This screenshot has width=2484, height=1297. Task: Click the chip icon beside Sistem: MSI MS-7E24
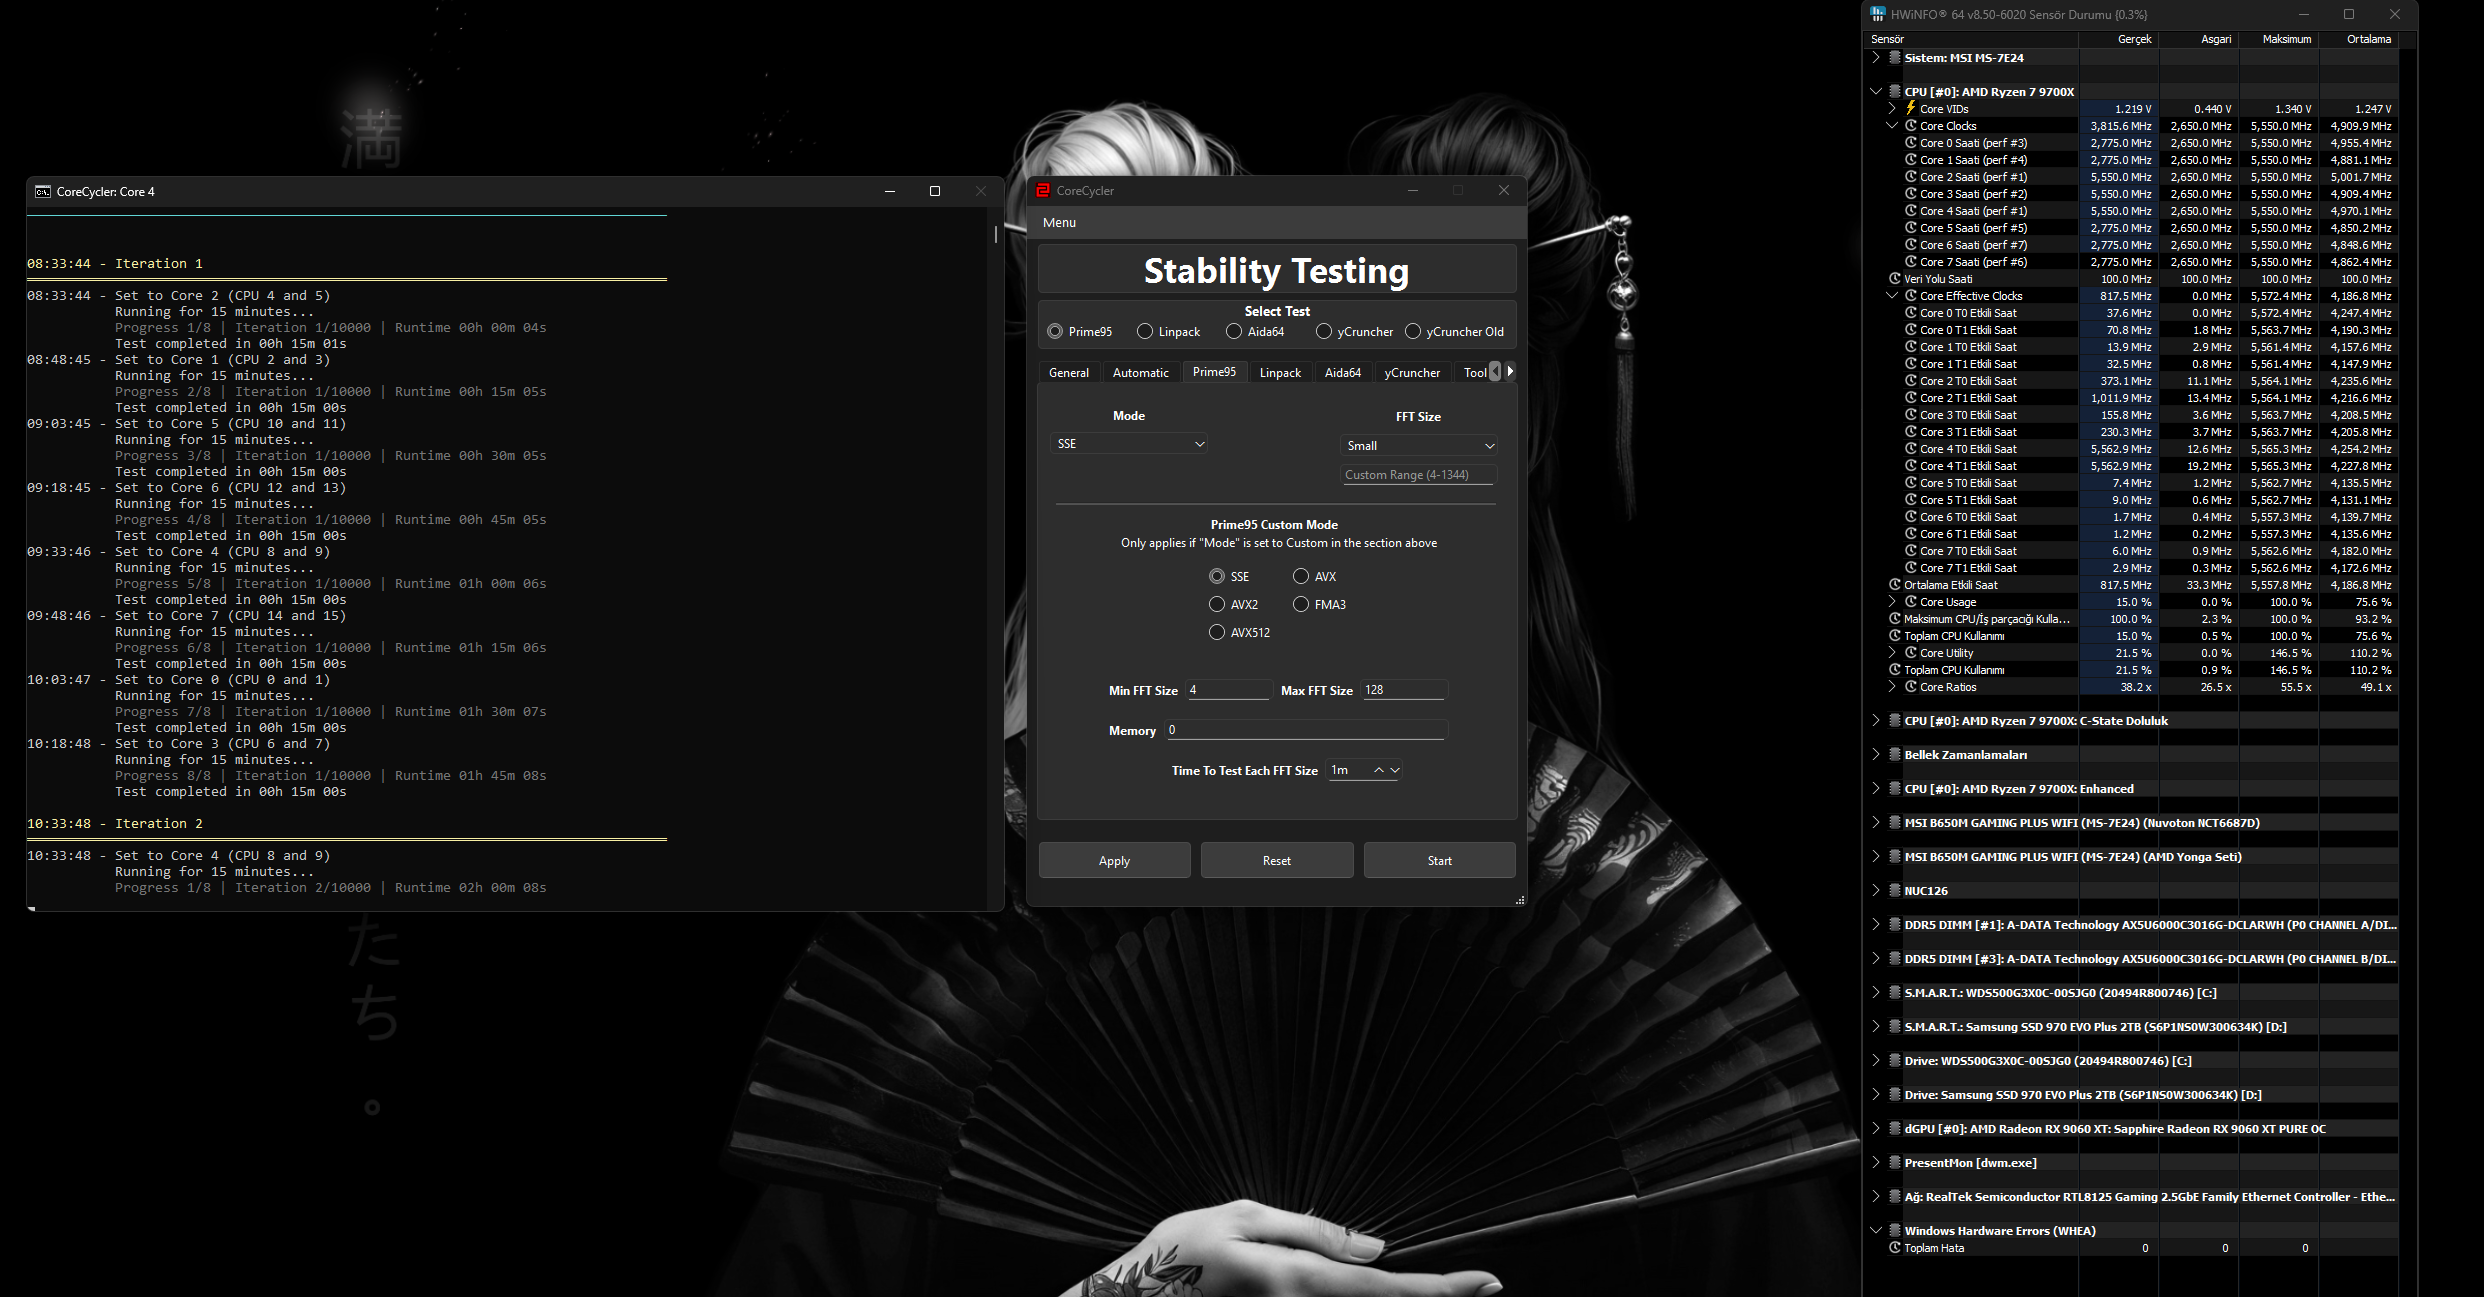[x=1894, y=57]
